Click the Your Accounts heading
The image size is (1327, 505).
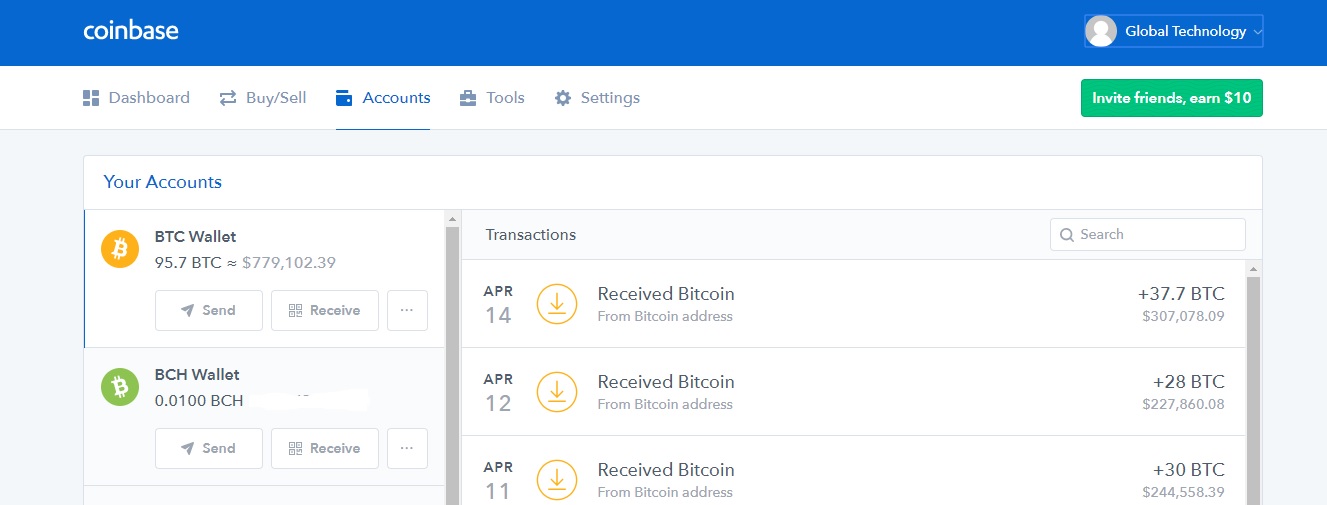click(x=163, y=182)
